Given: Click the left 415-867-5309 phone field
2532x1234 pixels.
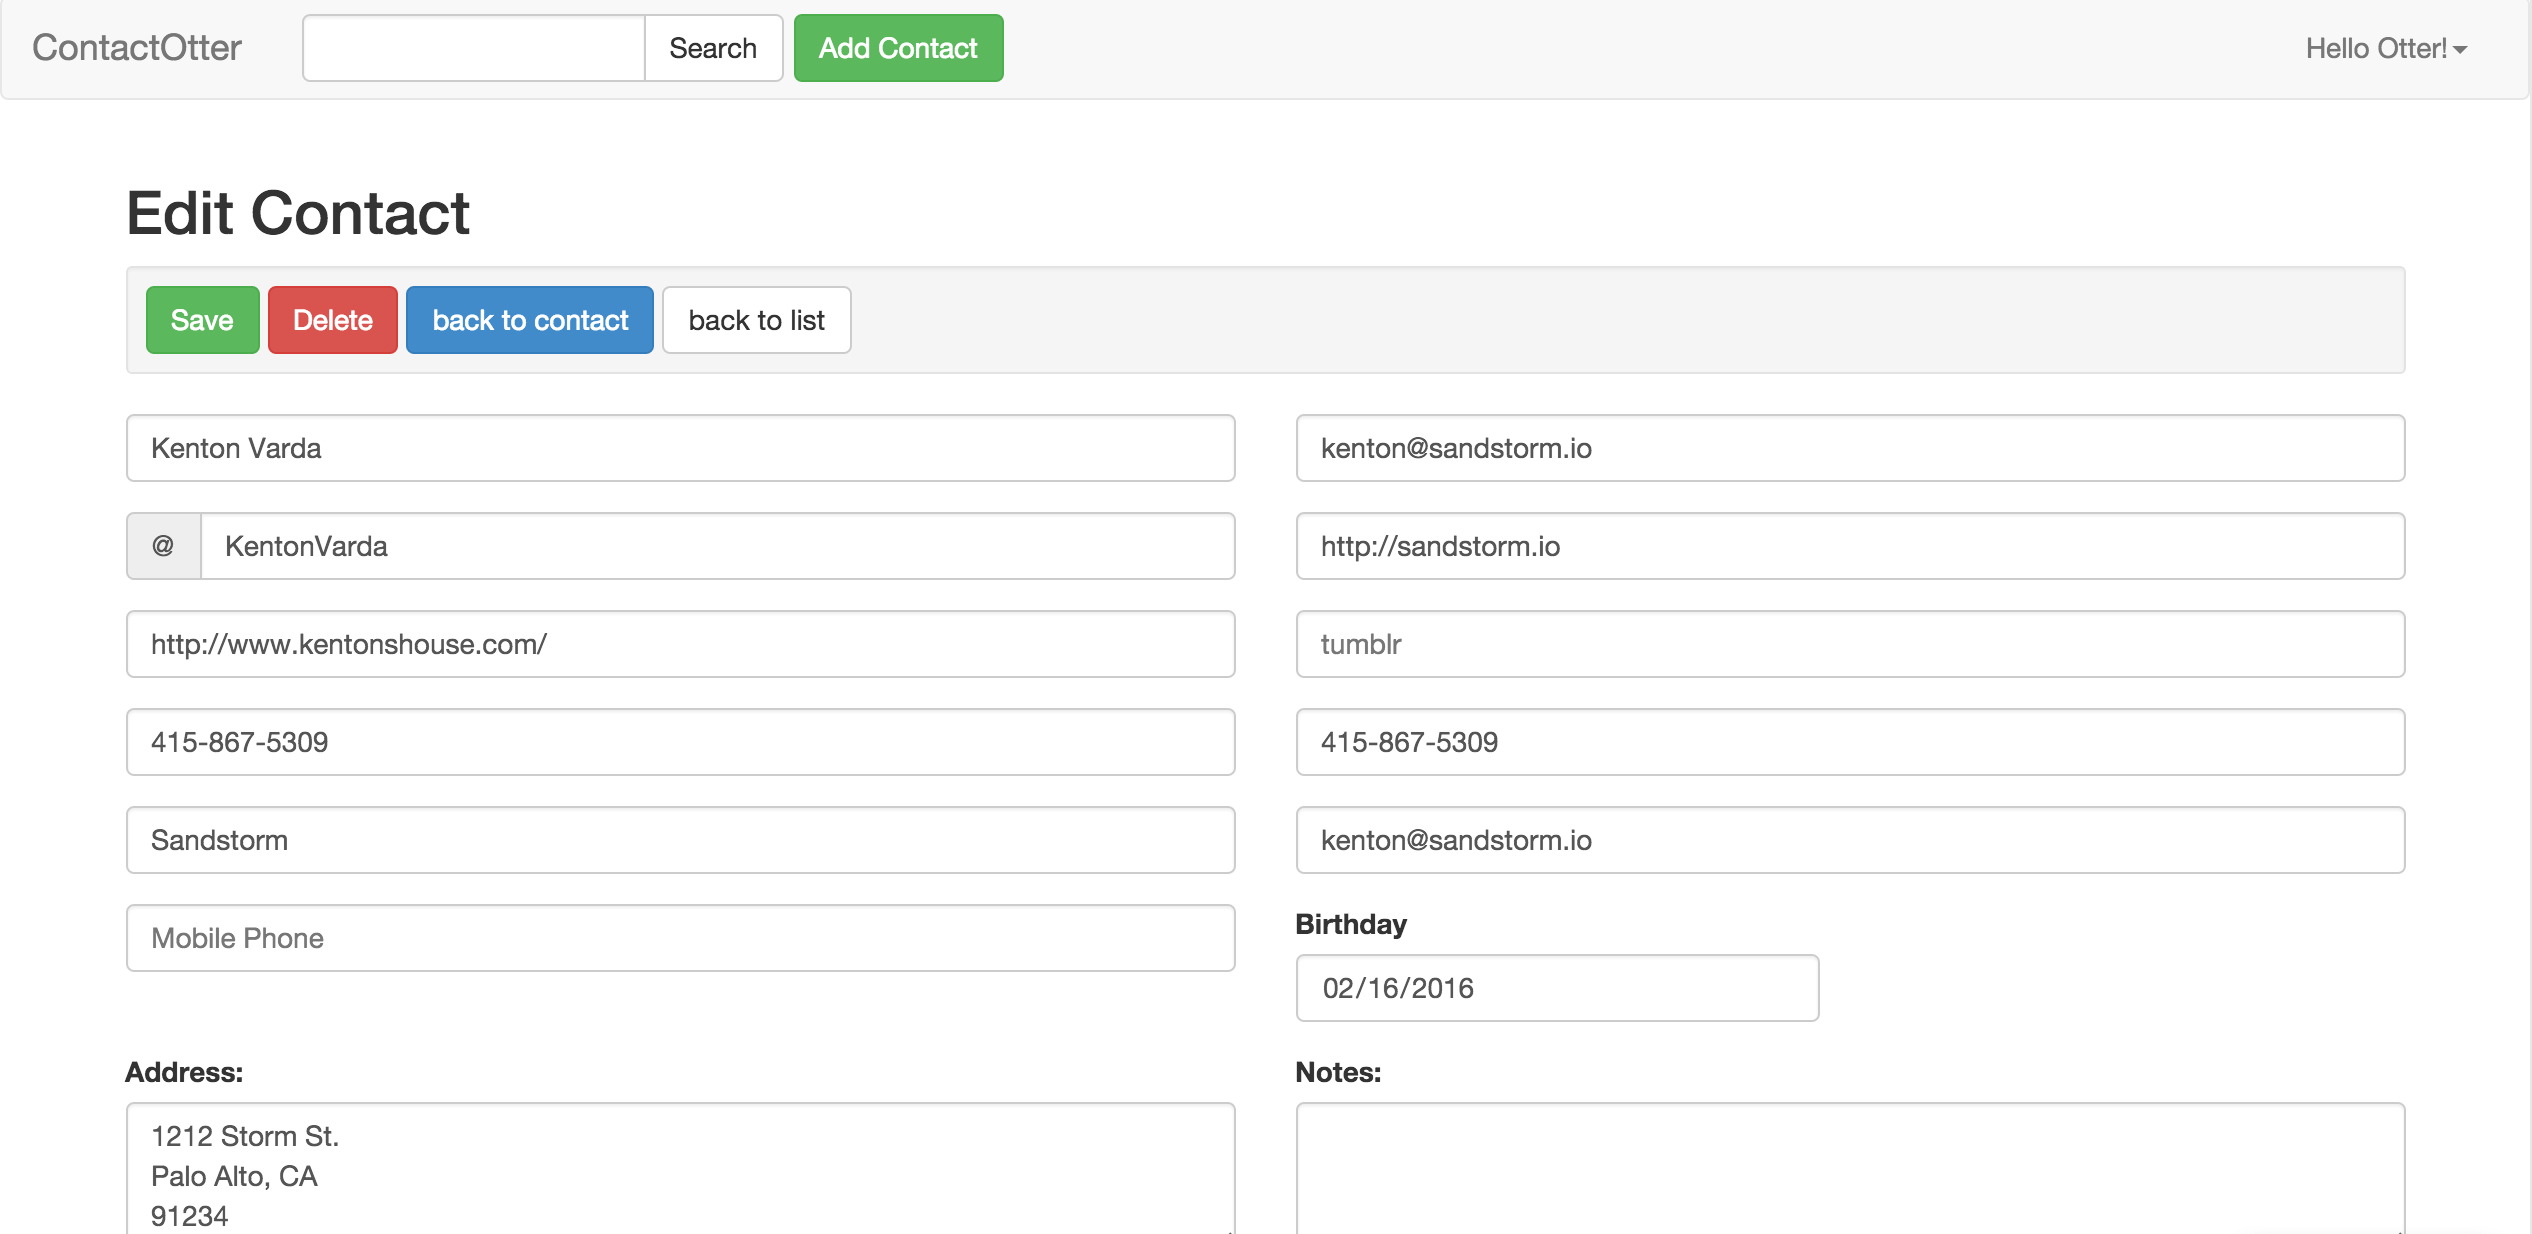Looking at the screenshot, I should [681, 742].
